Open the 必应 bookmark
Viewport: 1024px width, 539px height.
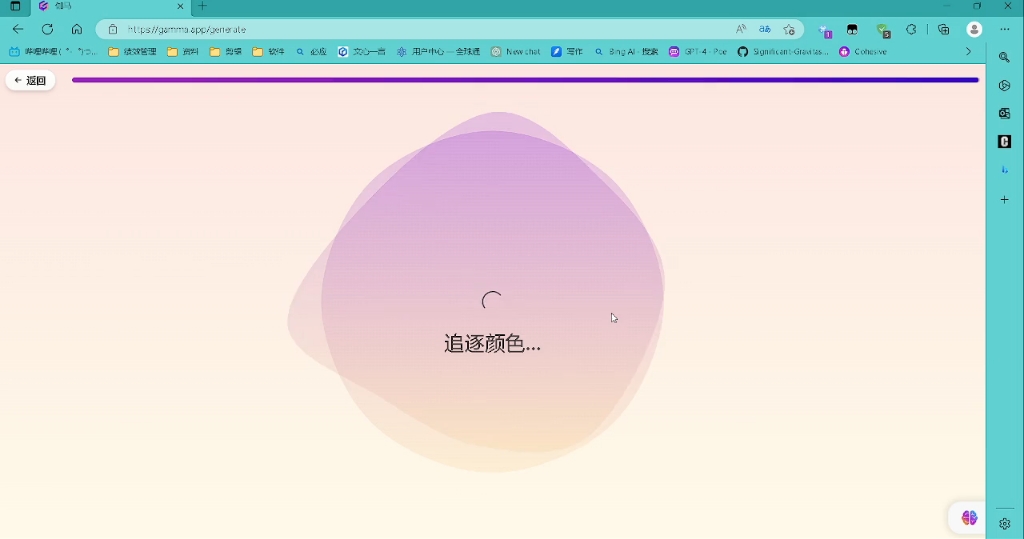[x=311, y=52]
